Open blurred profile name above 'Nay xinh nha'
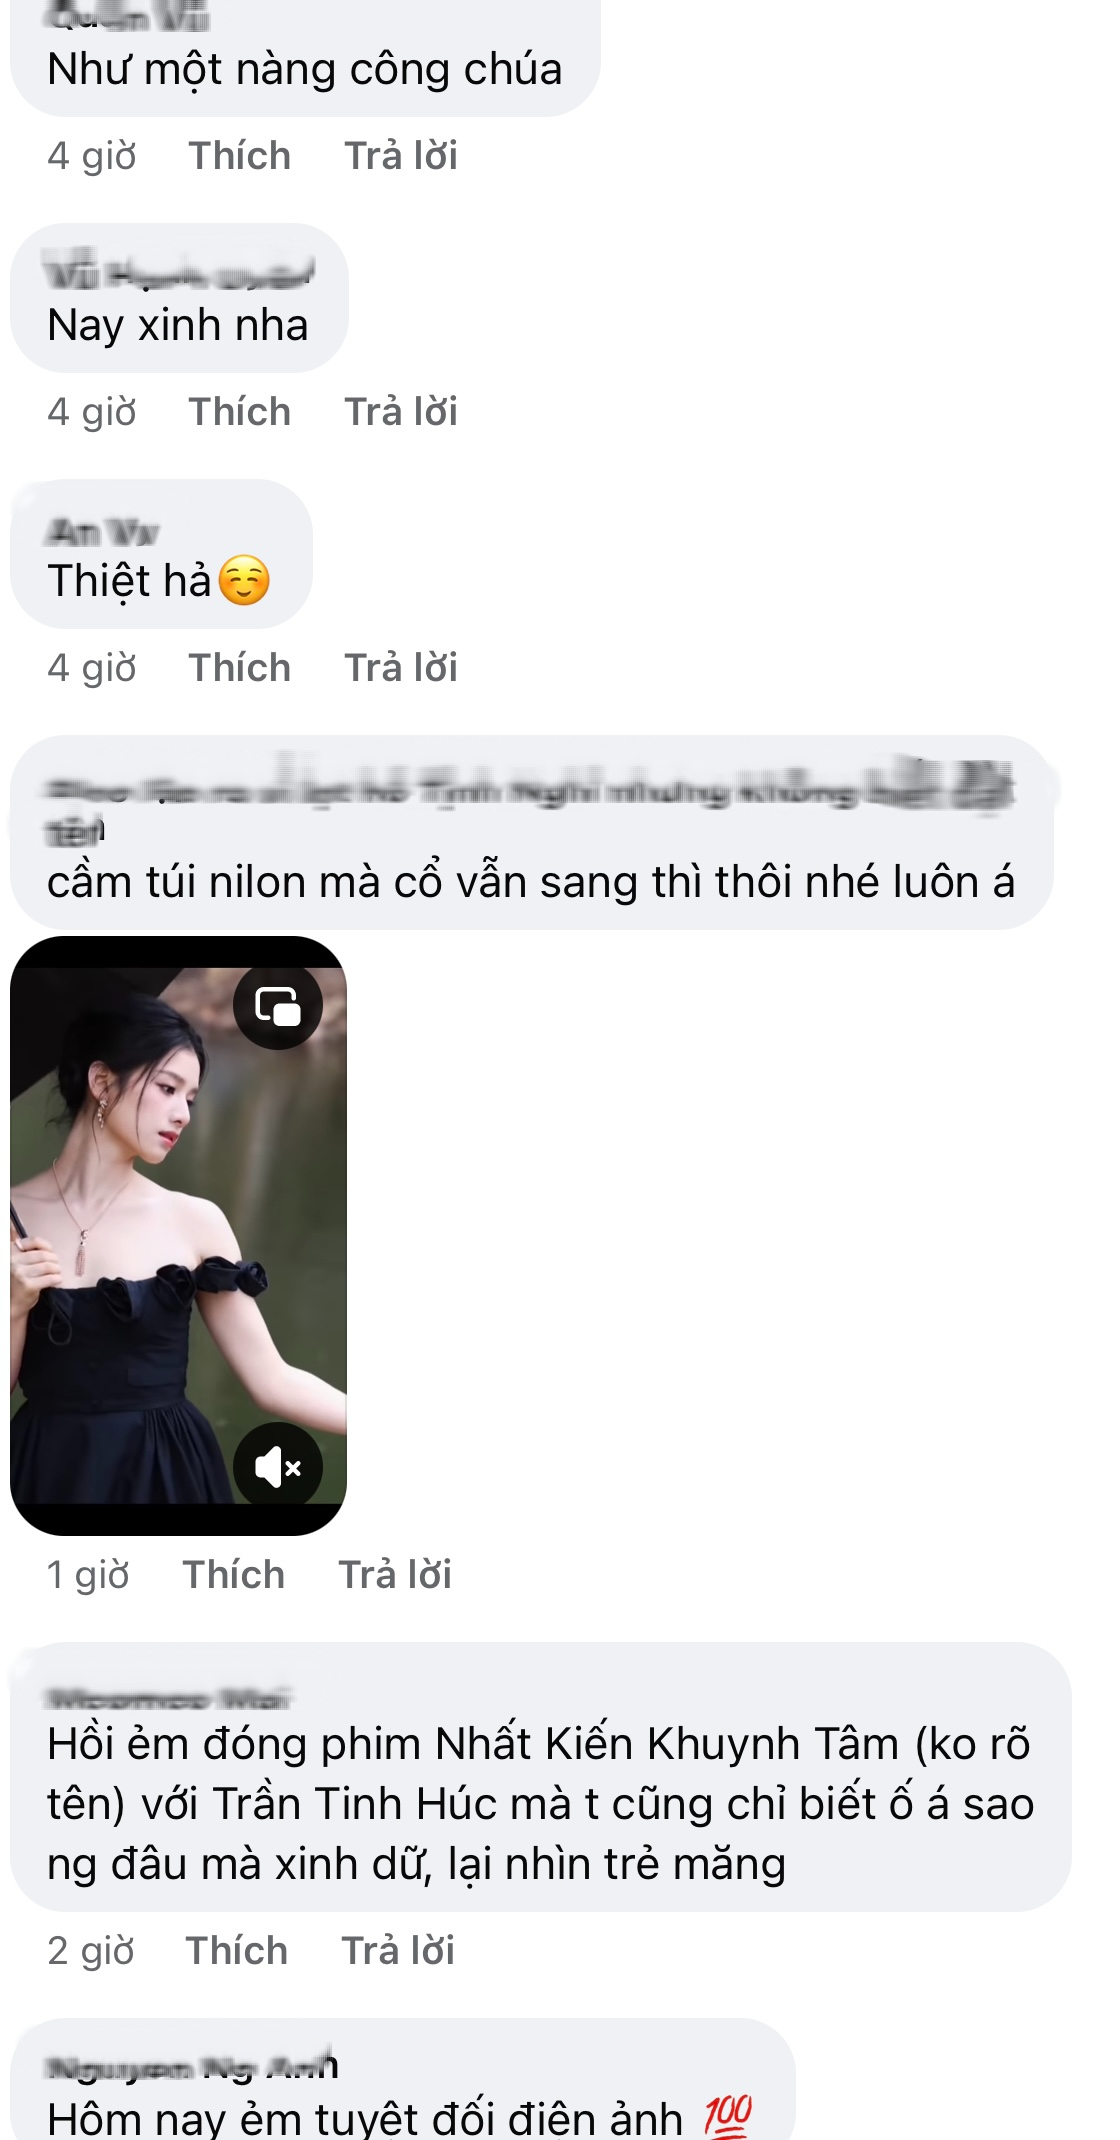Viewport: 1120px width, 2140px height. click(180, 273)
